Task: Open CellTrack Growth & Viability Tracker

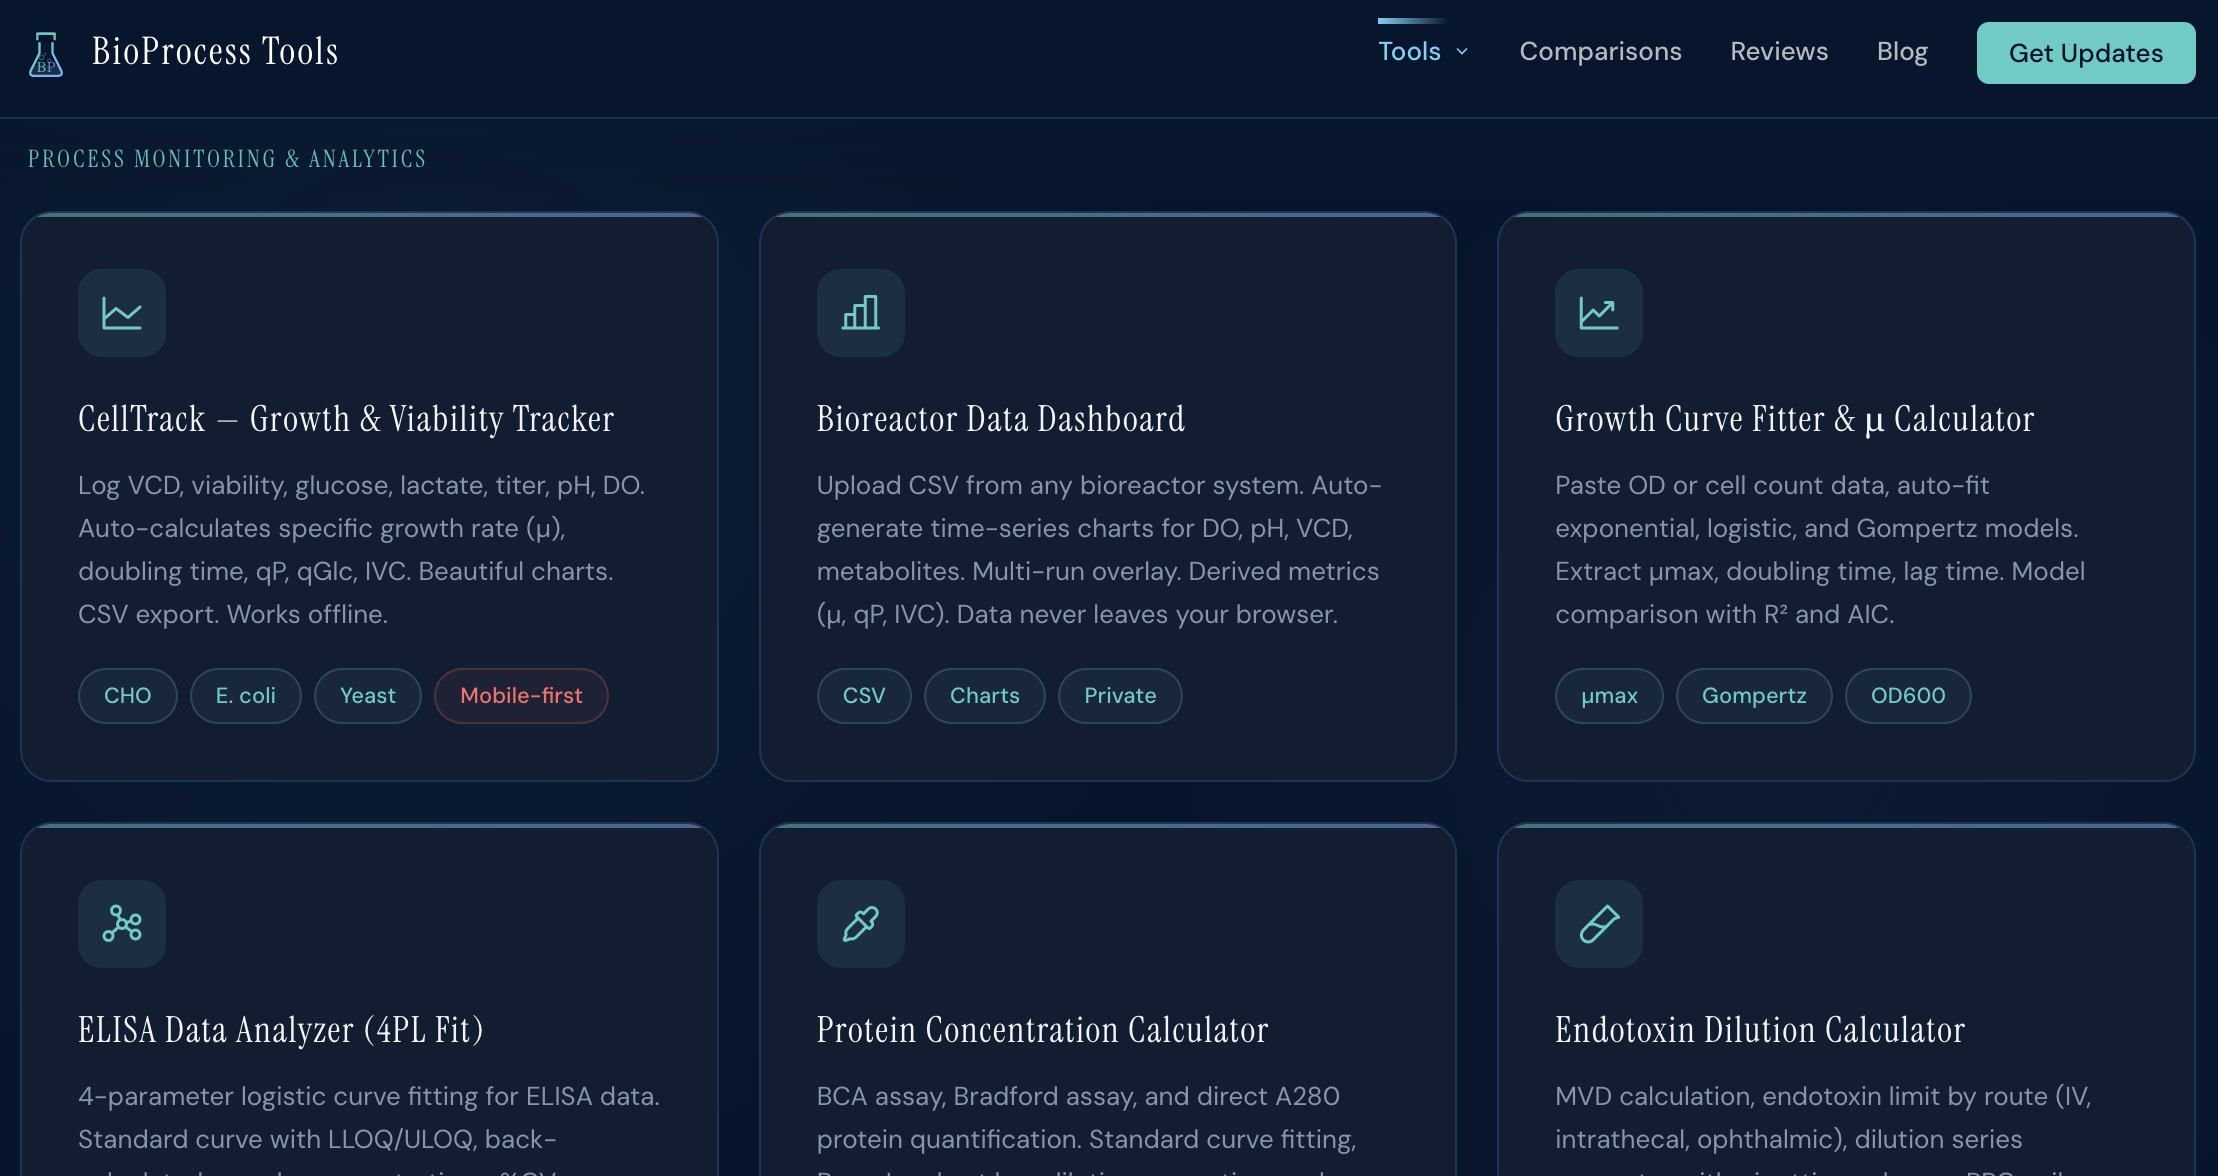Action: coord(346,419)
